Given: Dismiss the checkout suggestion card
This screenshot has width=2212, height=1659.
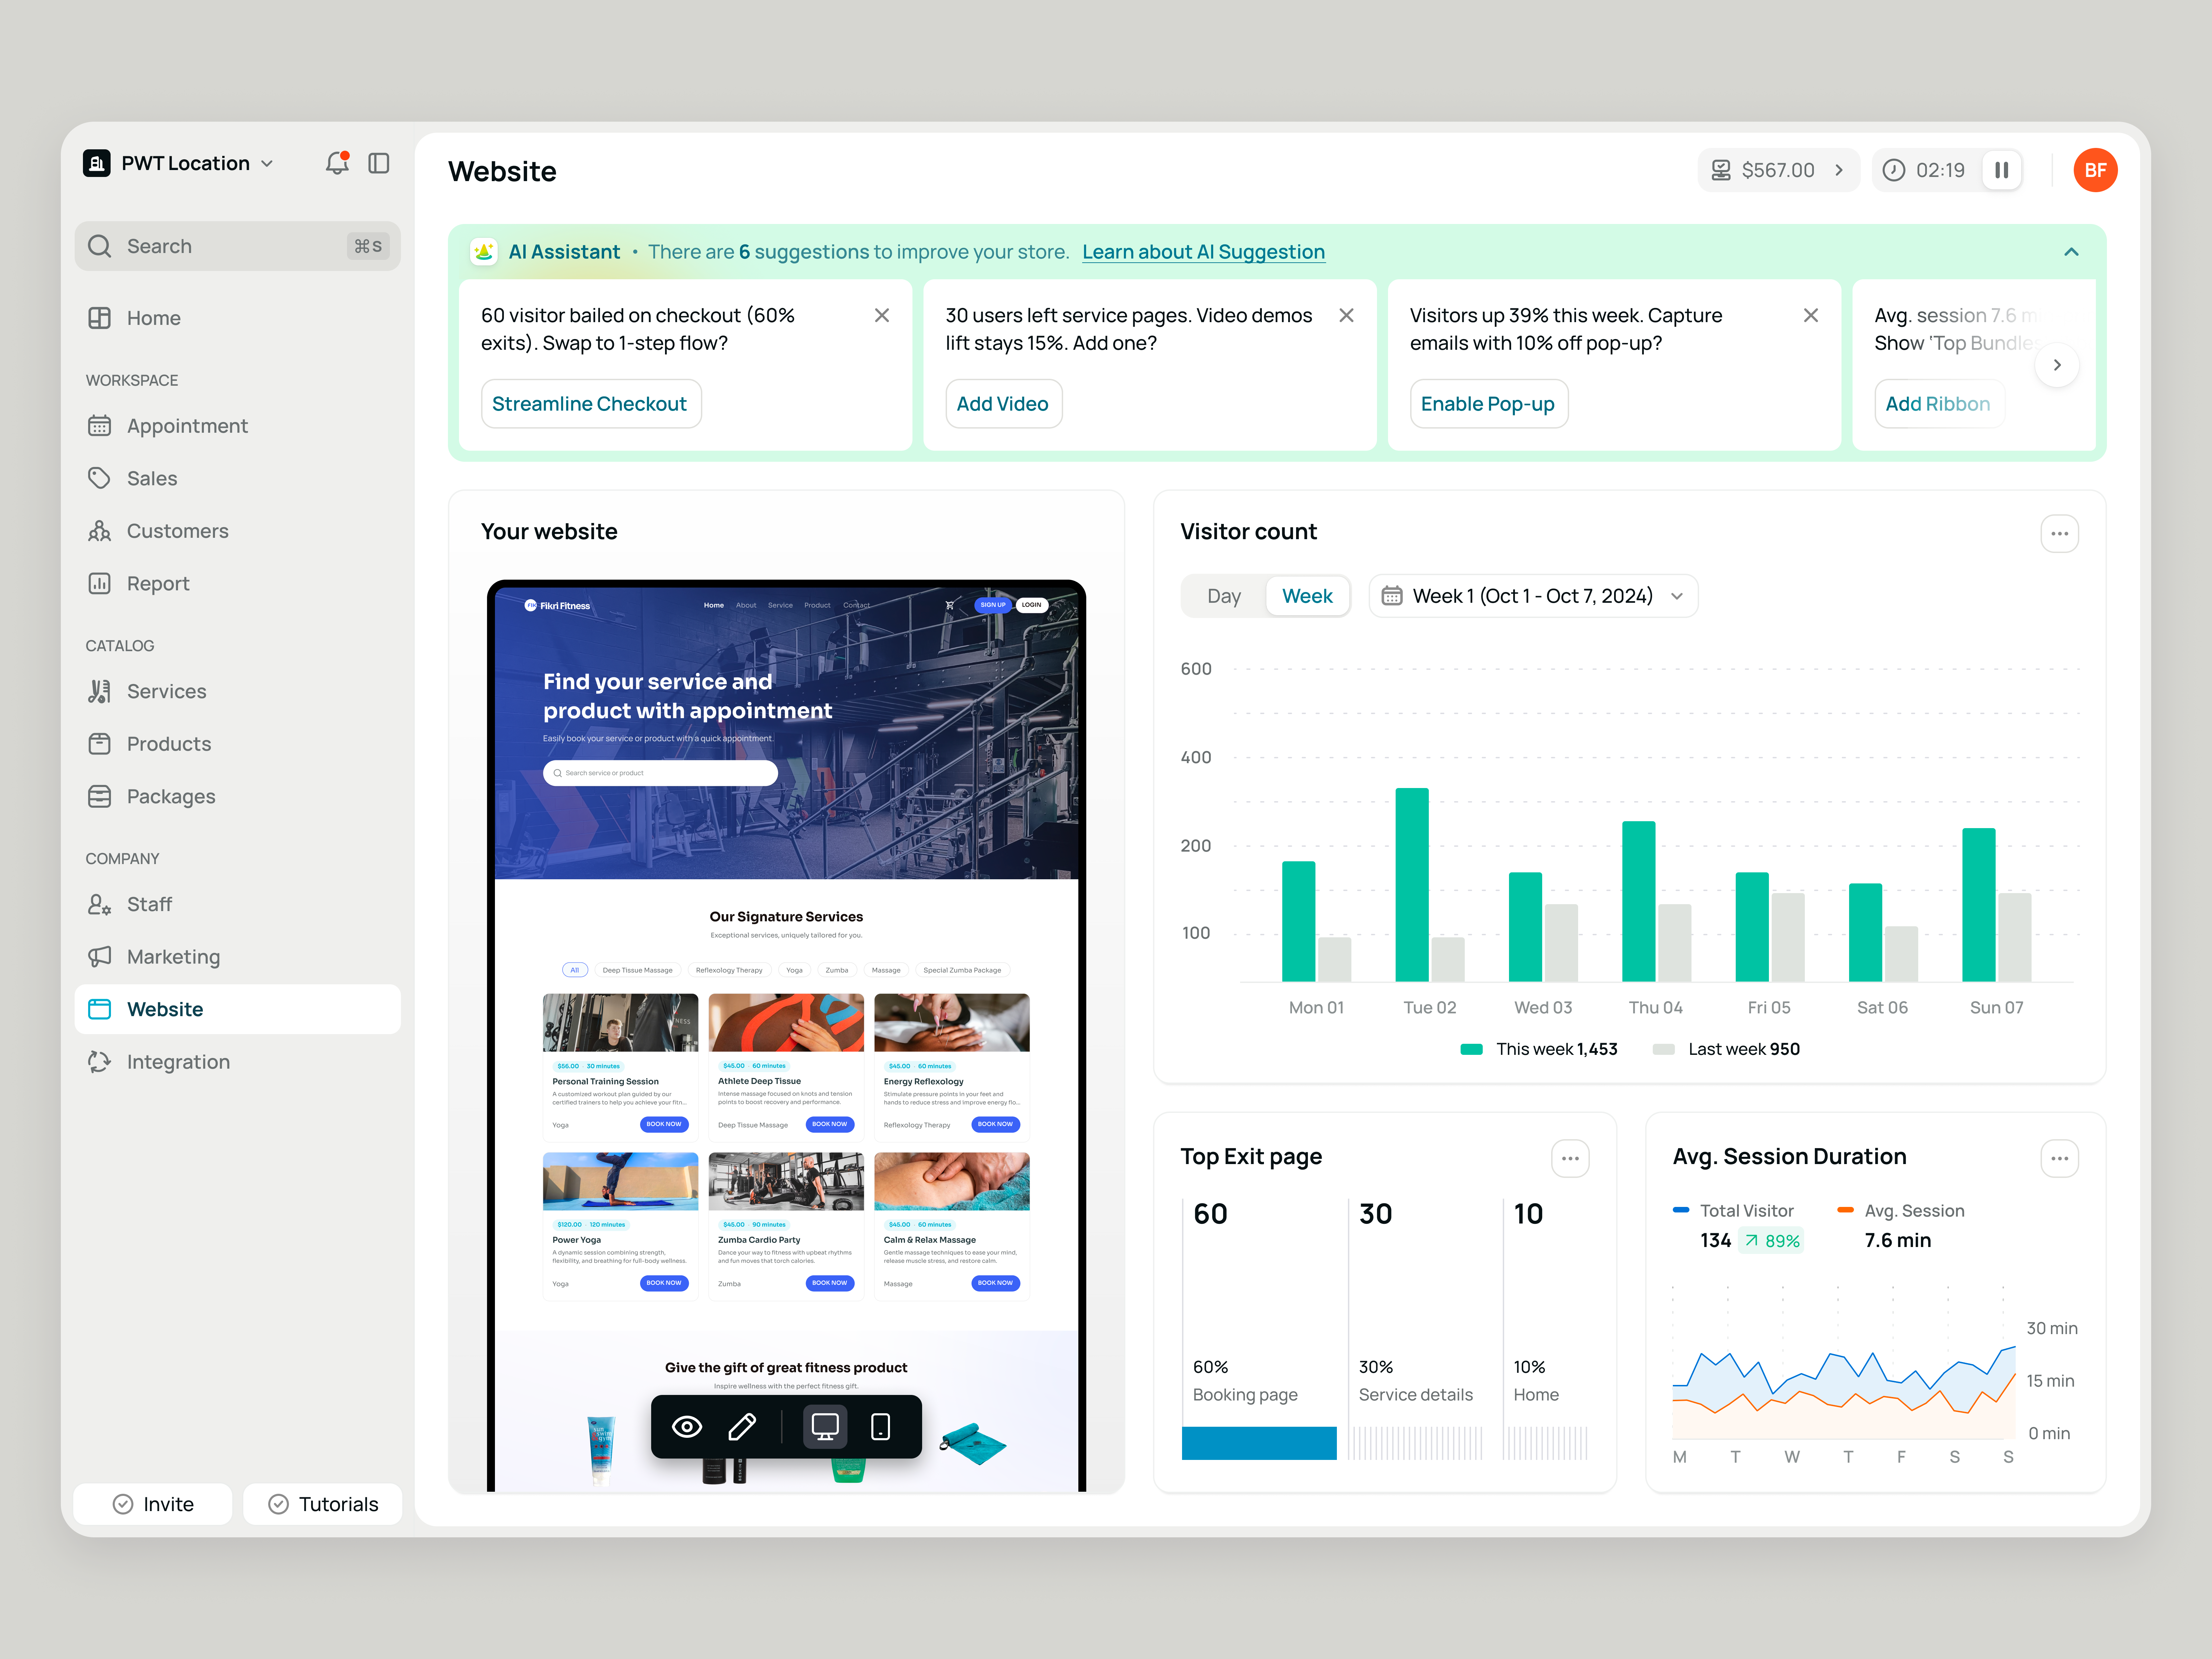Looking at the screenshot, I should (x=882, y=315).
